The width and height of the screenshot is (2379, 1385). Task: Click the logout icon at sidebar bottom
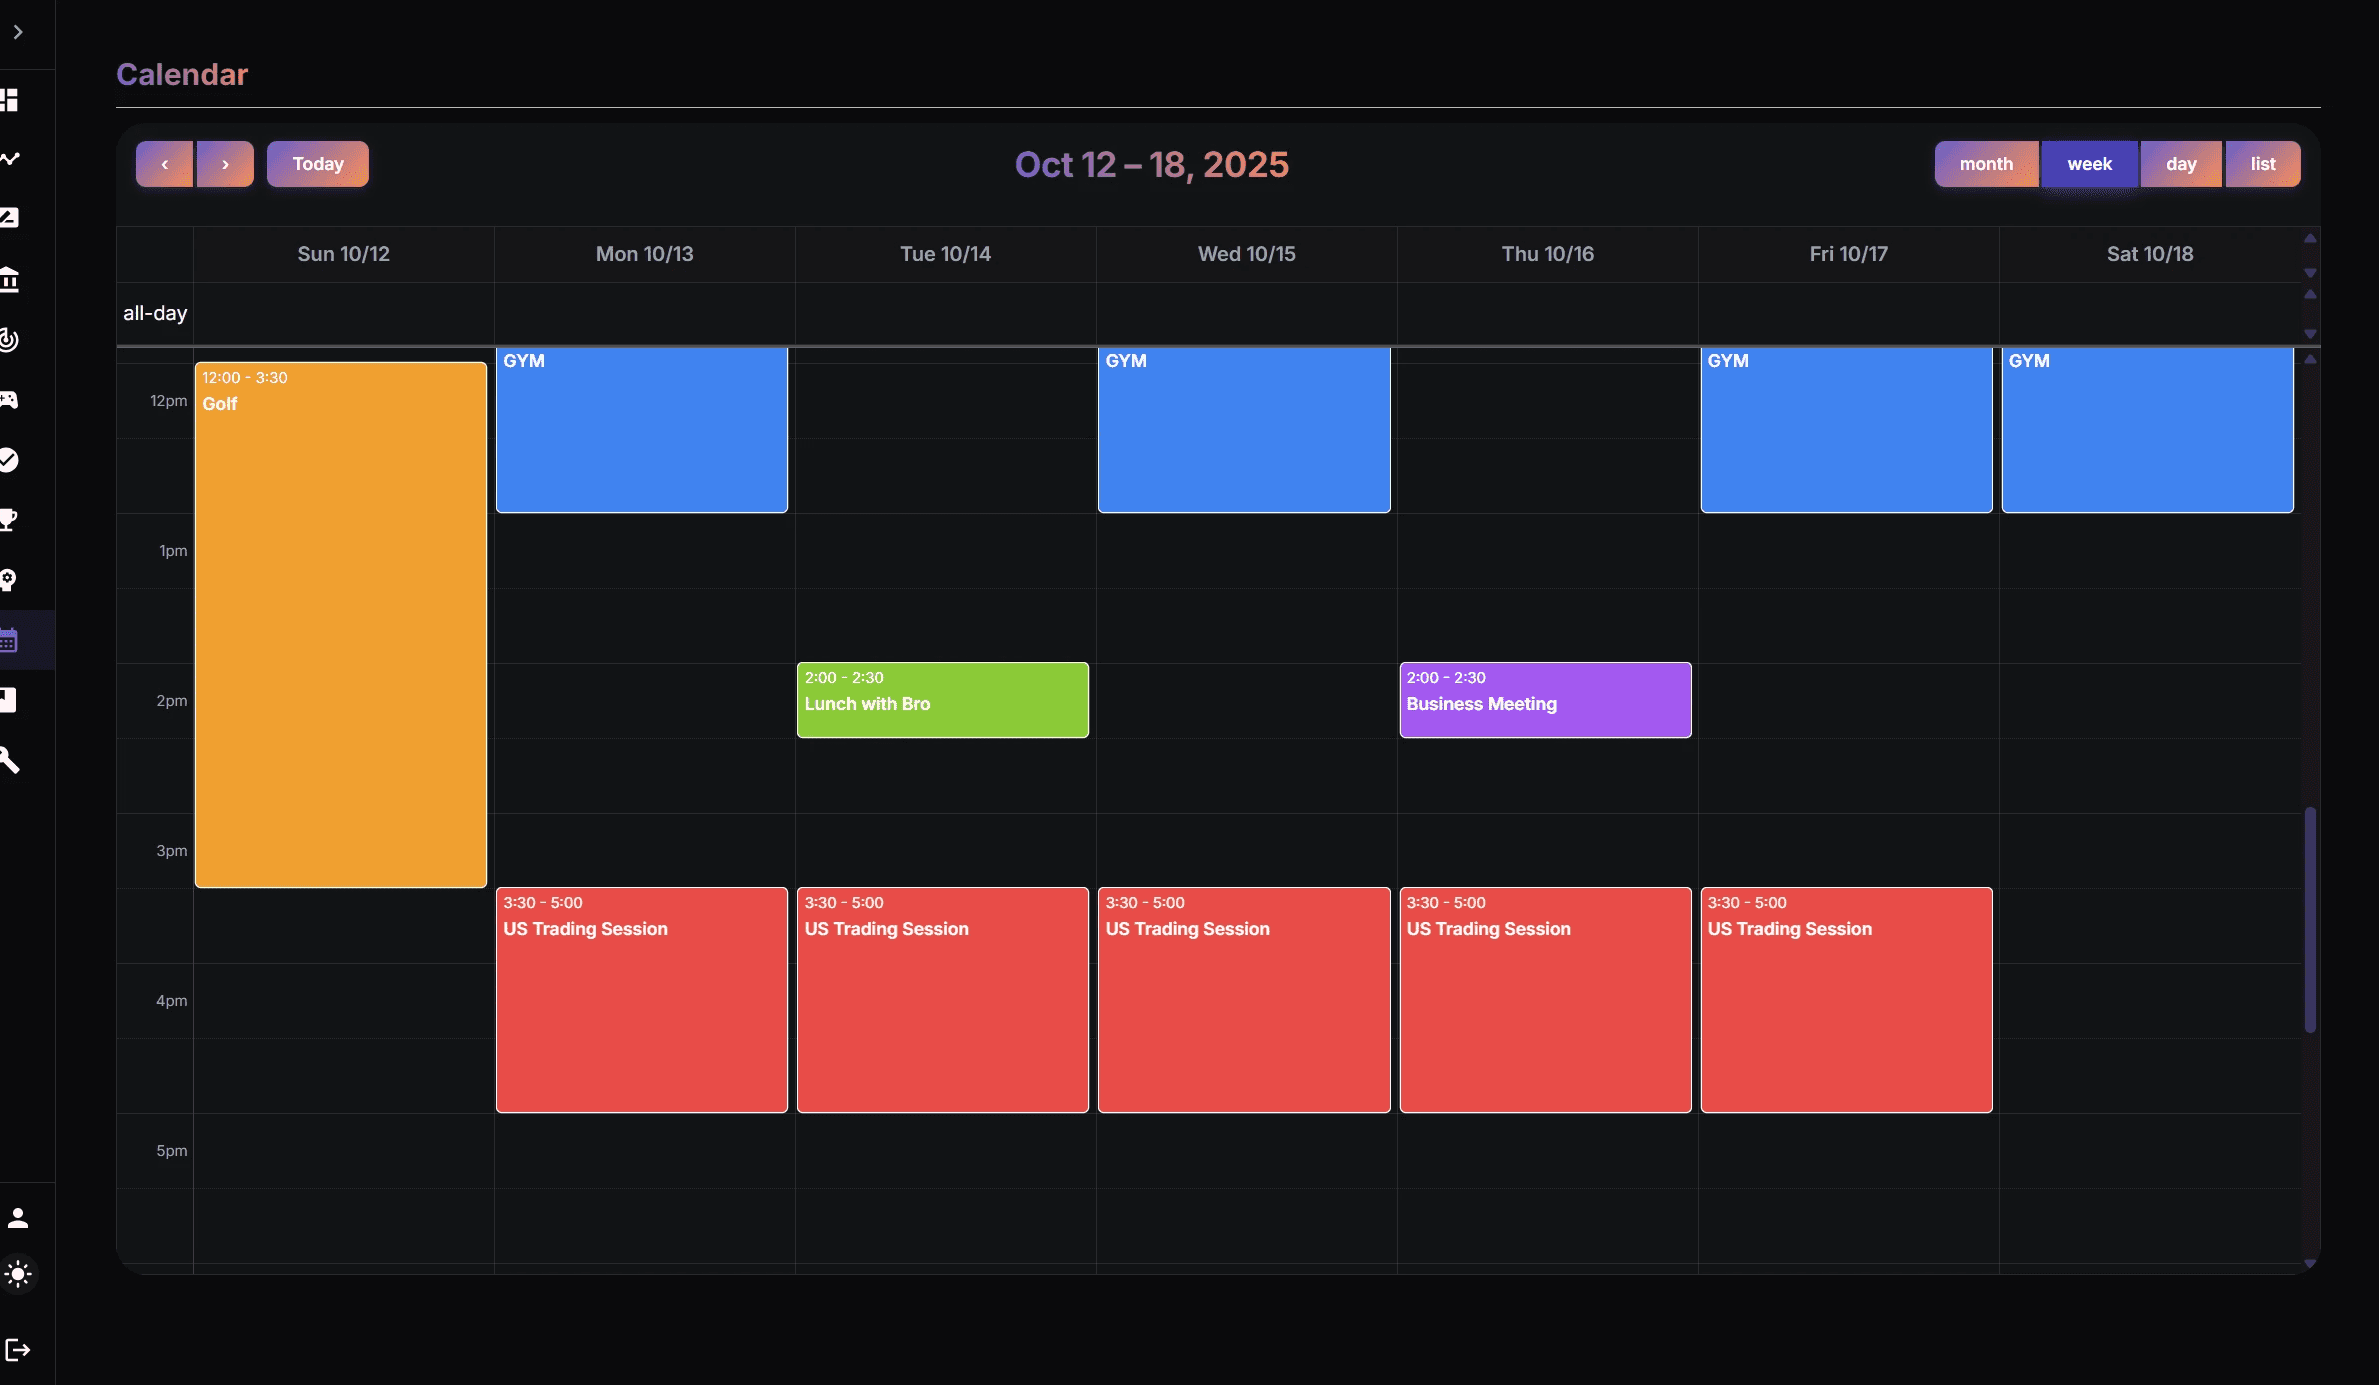click(x=18, y=1350)
